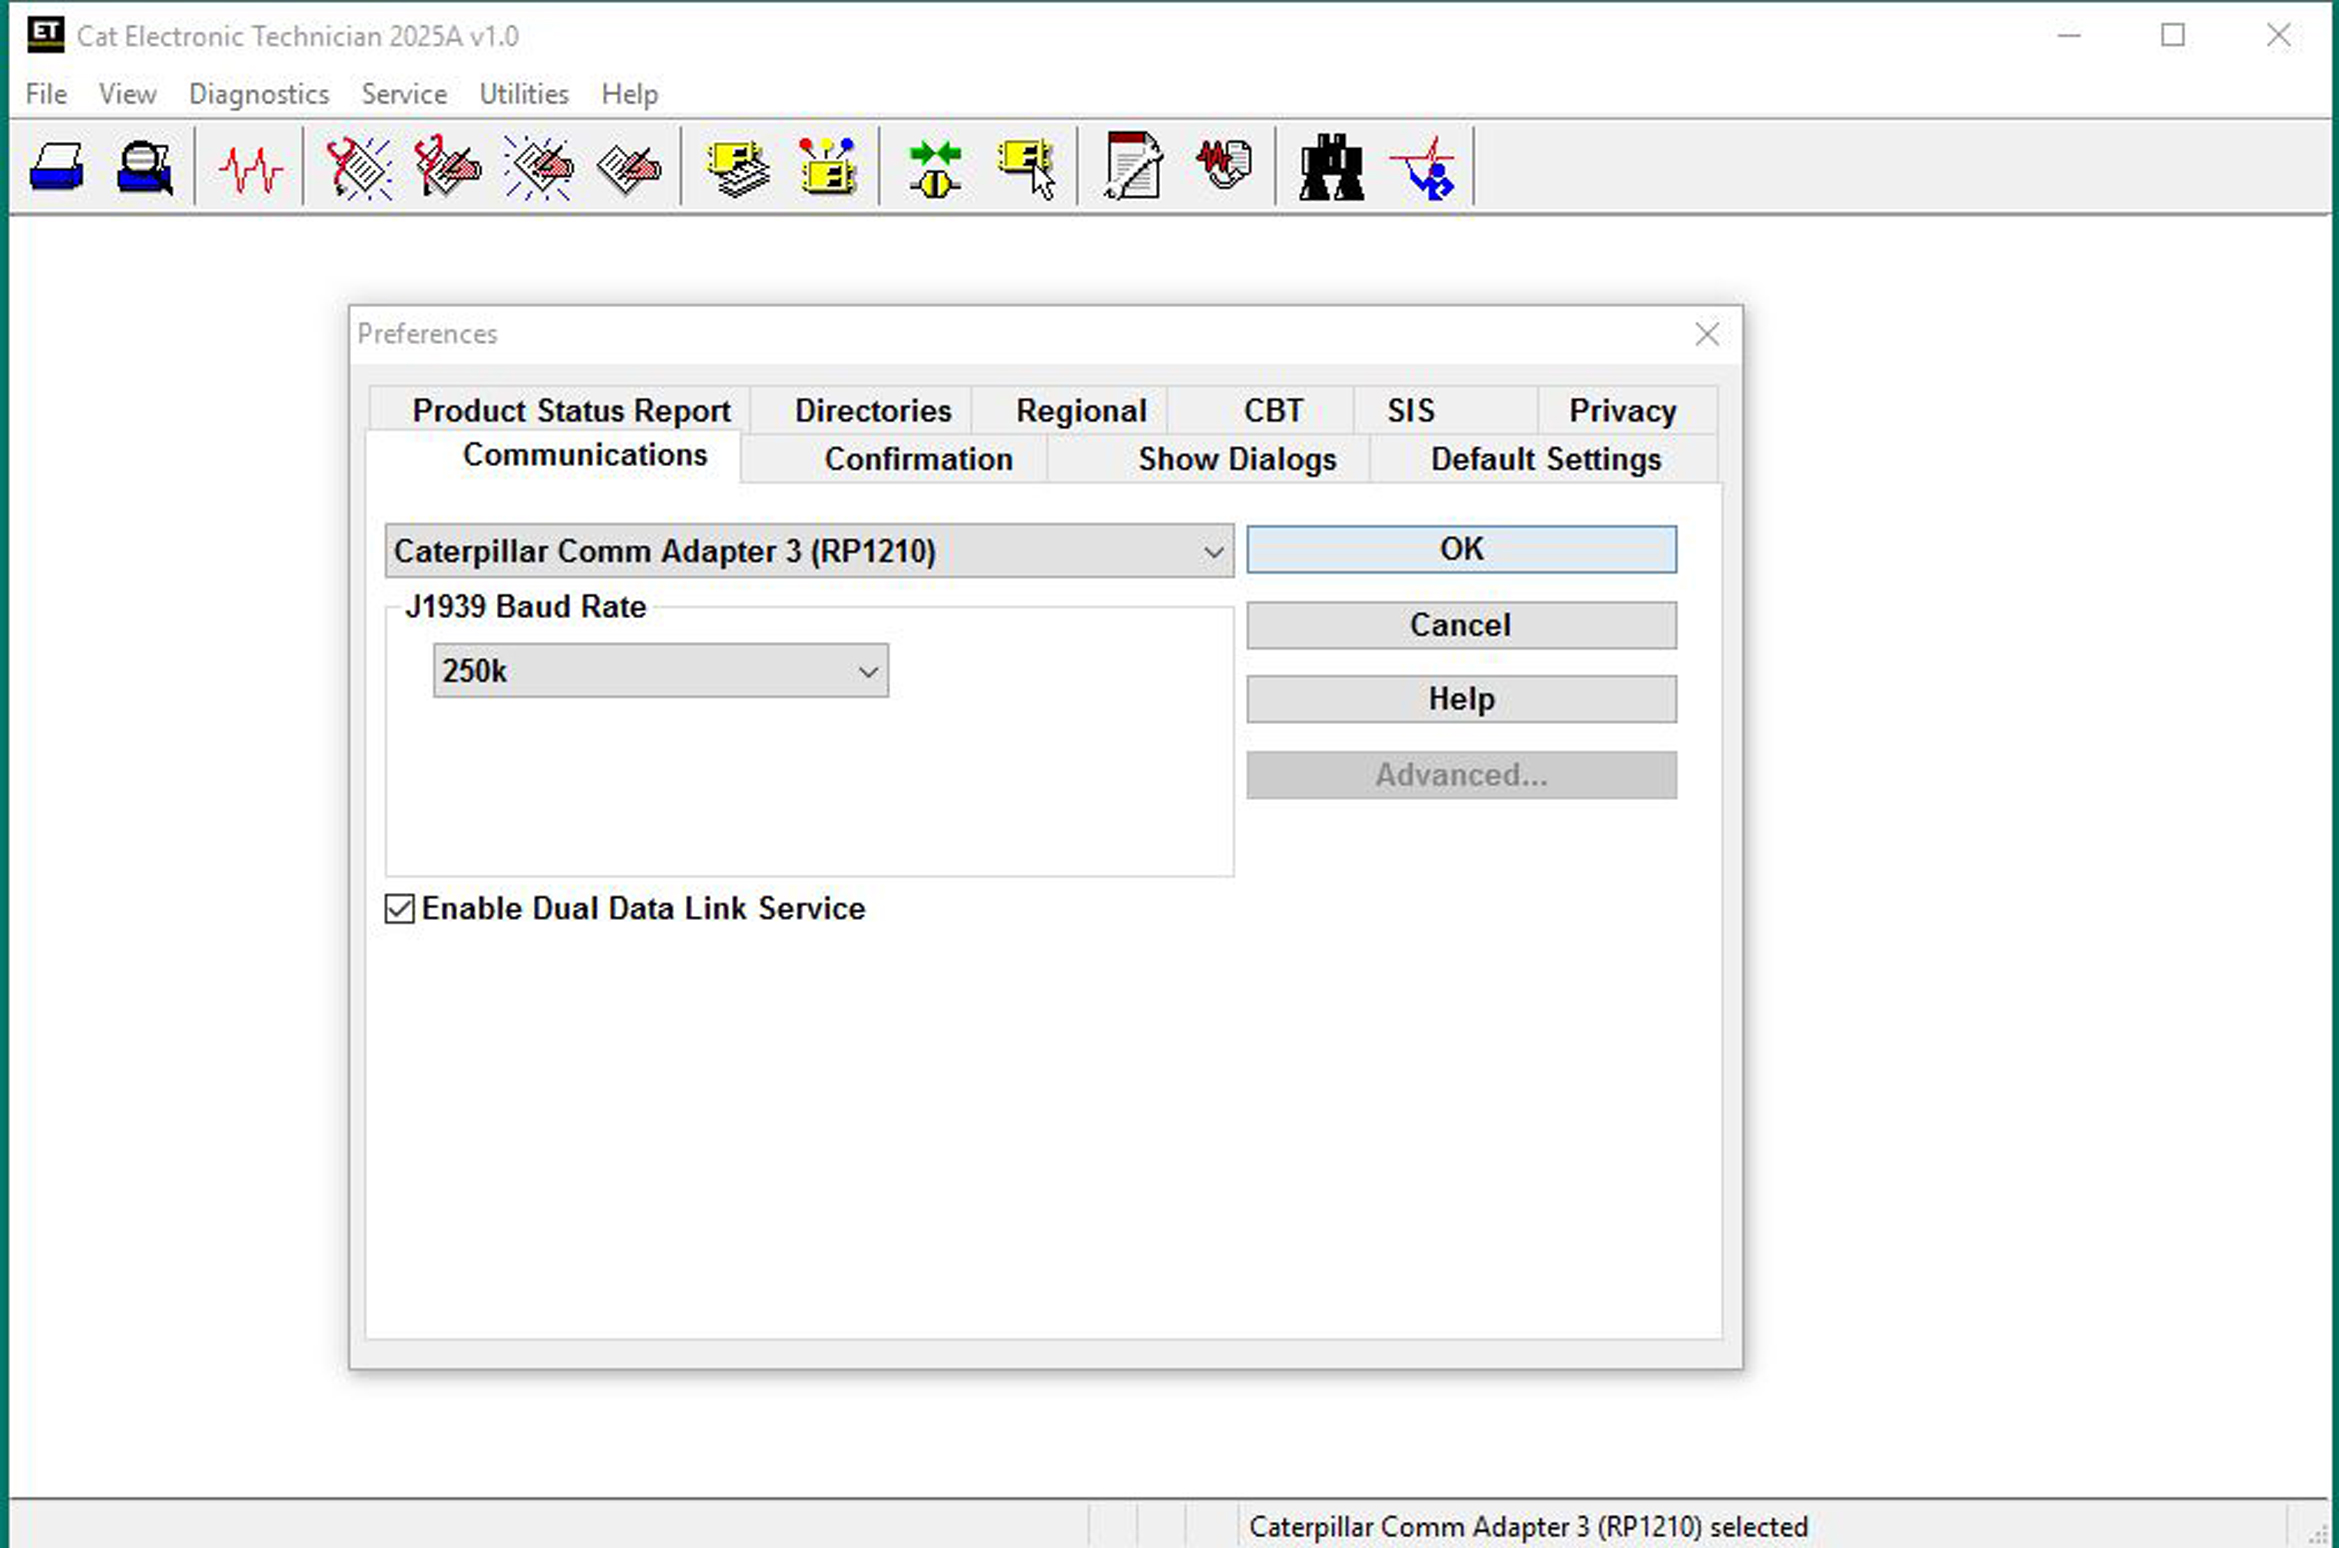2339x1548 pixels.
Task: Open the document with wrench icon
Action: point(1132,167)
